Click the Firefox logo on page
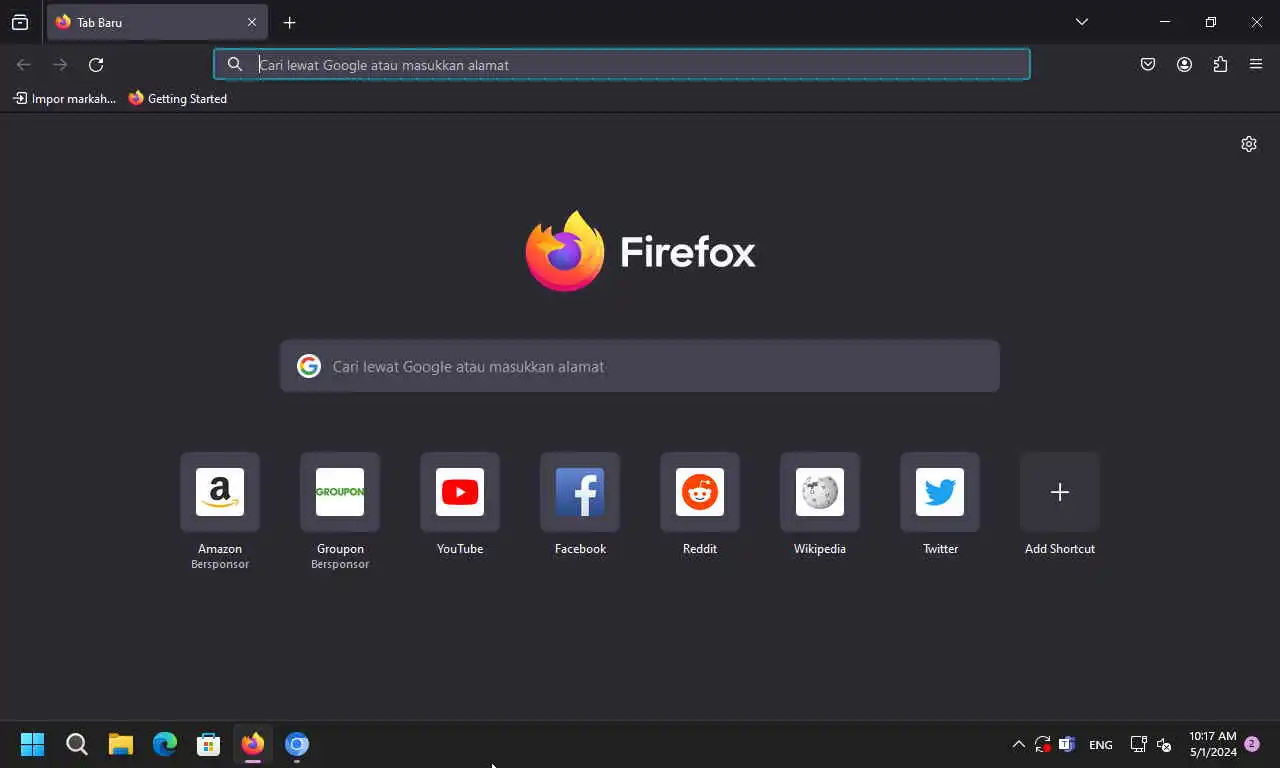This screenshot has width=1280, height=768. 640,251
